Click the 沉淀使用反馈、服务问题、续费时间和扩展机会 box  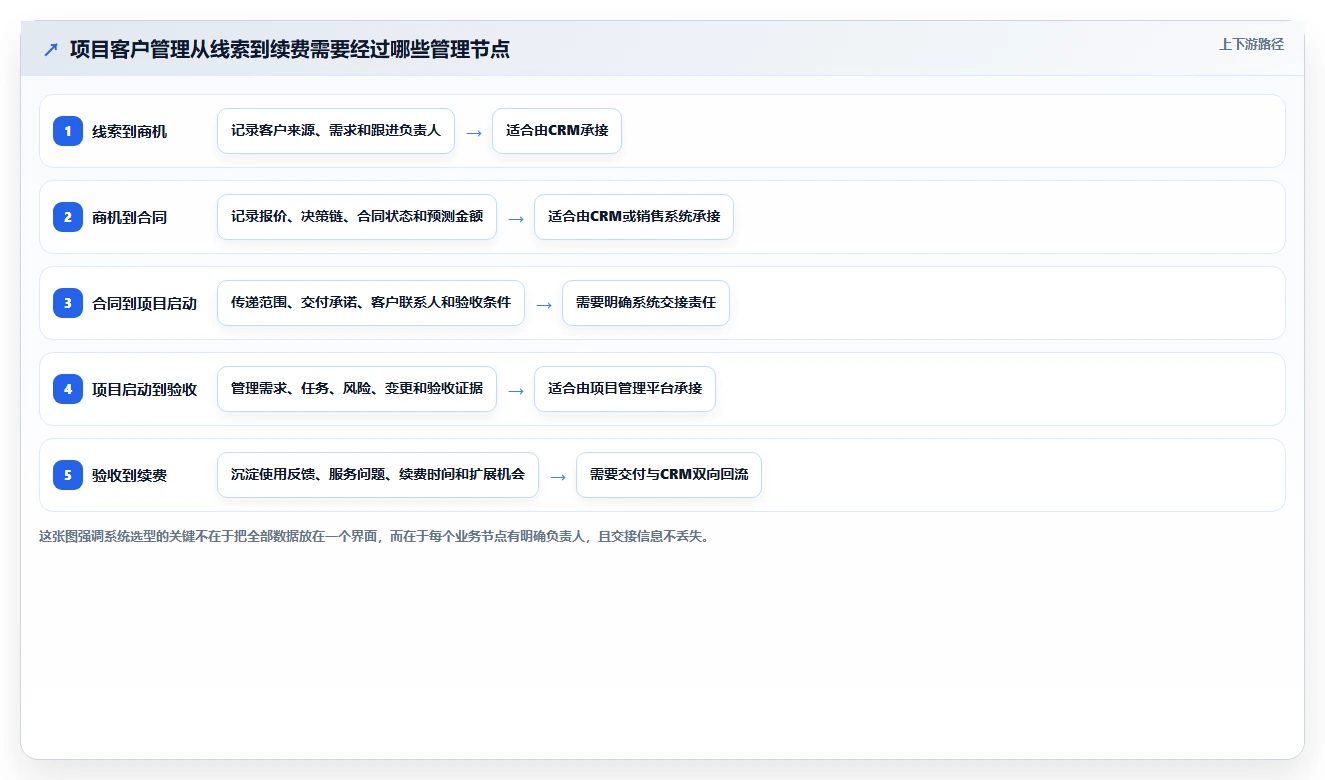tap(378, 475)
